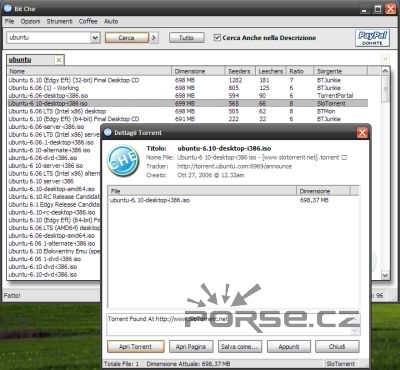Click the Dettagli Torrent title bar icon
The height and width of the screenshot is (370, 400).
[x=108, y=132]
